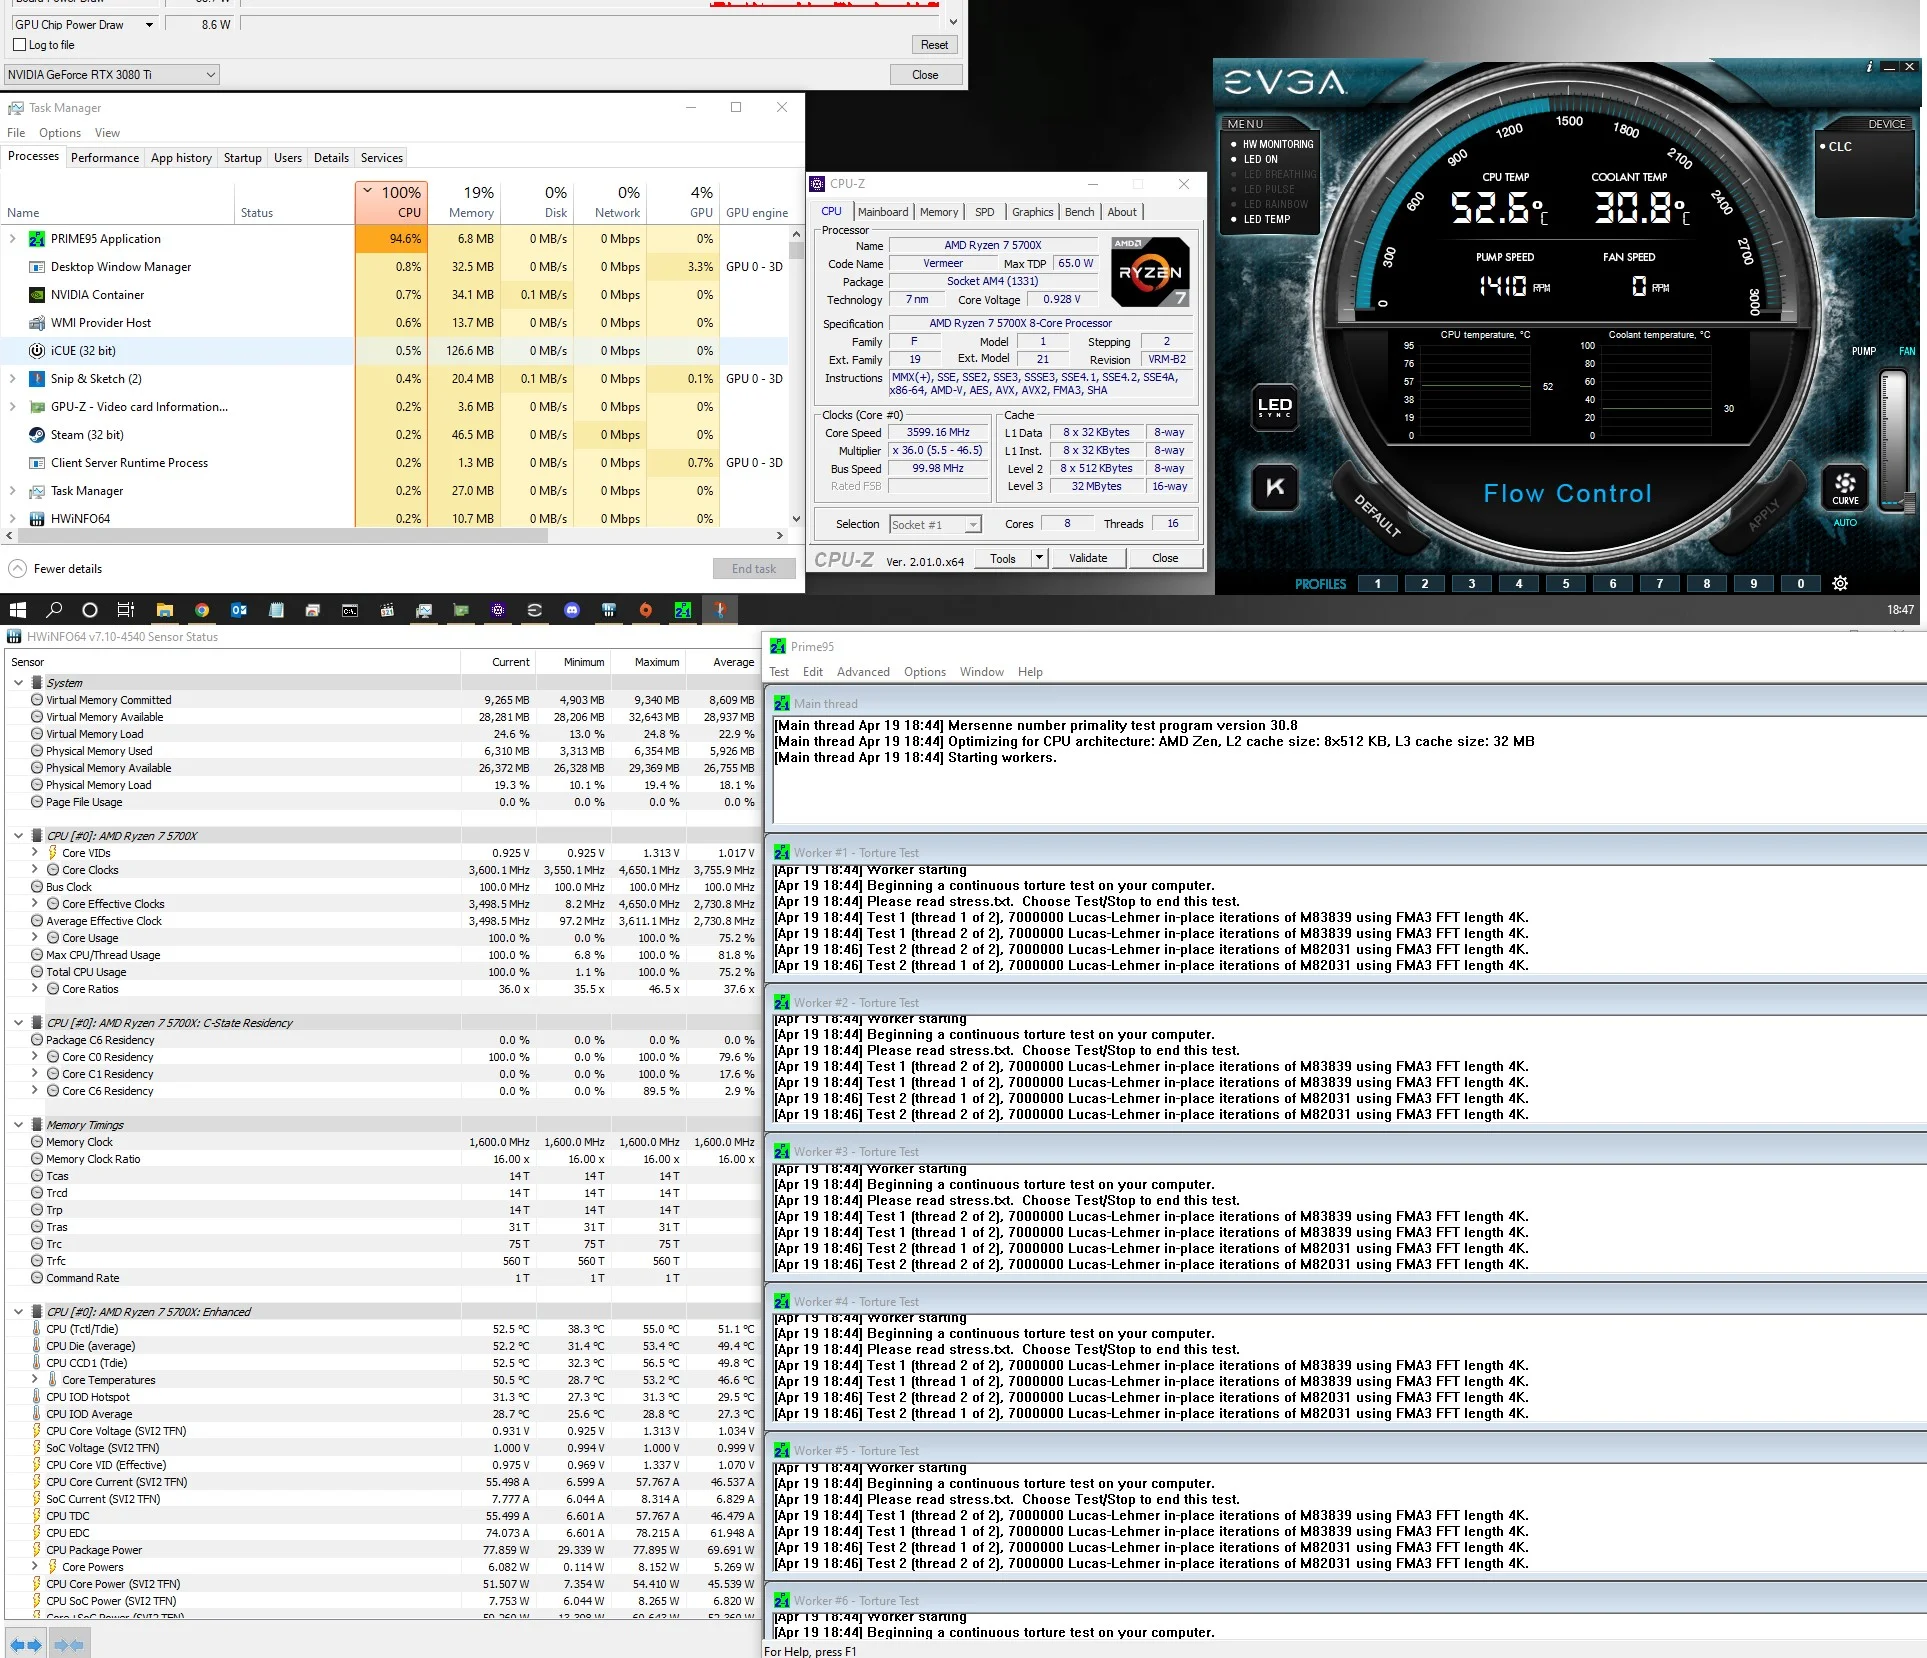1927x1658 pixels.
Task: Open Outlook from the taskbar
Action: tap(239, 610)
